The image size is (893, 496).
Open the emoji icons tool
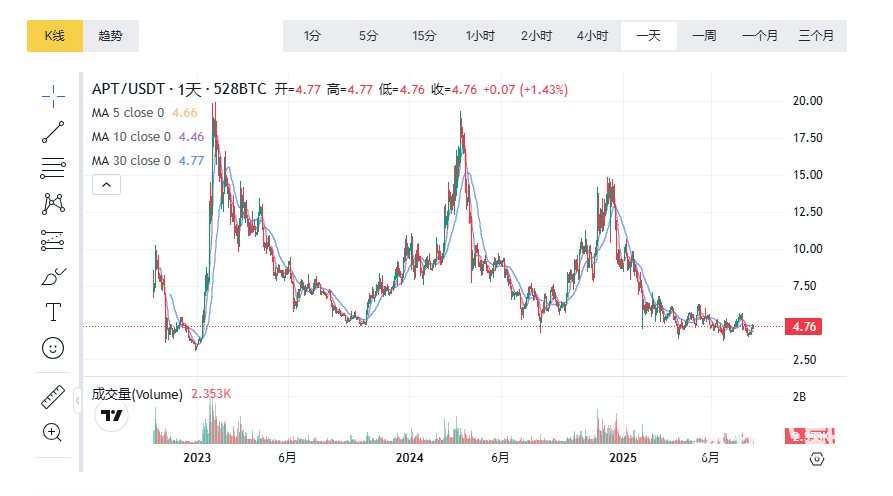coord(53,348)
